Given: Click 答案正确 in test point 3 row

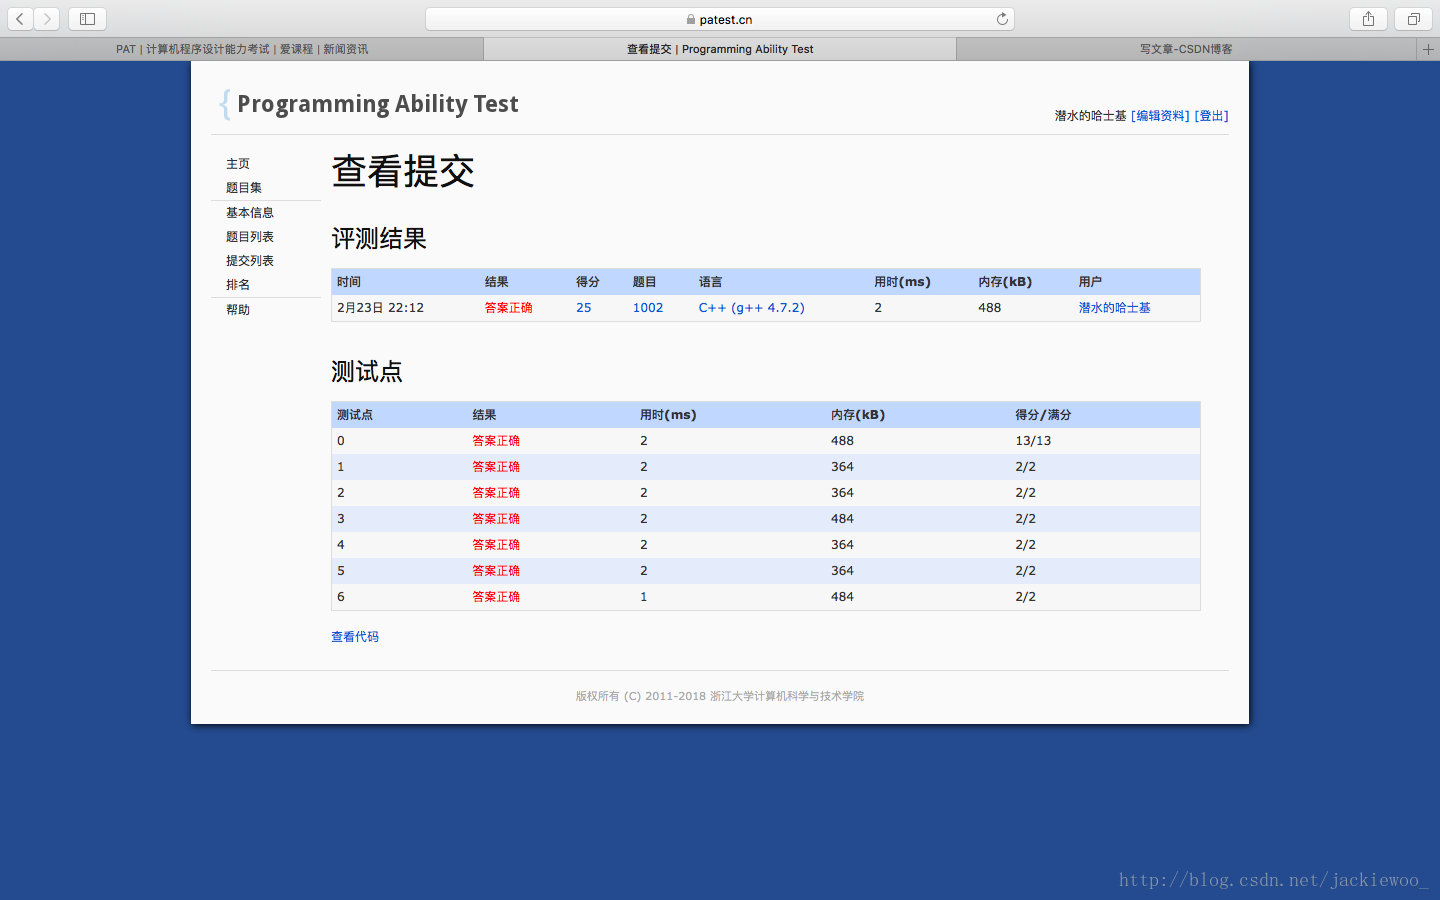Looking at the screenshot, I should pyautogui.click(x=497, y=519).
